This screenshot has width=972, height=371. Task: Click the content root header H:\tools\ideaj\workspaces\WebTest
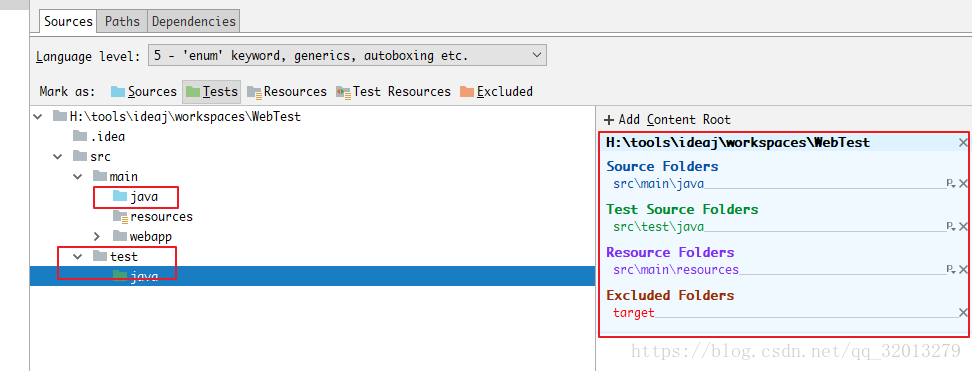[x=738, y=143]
